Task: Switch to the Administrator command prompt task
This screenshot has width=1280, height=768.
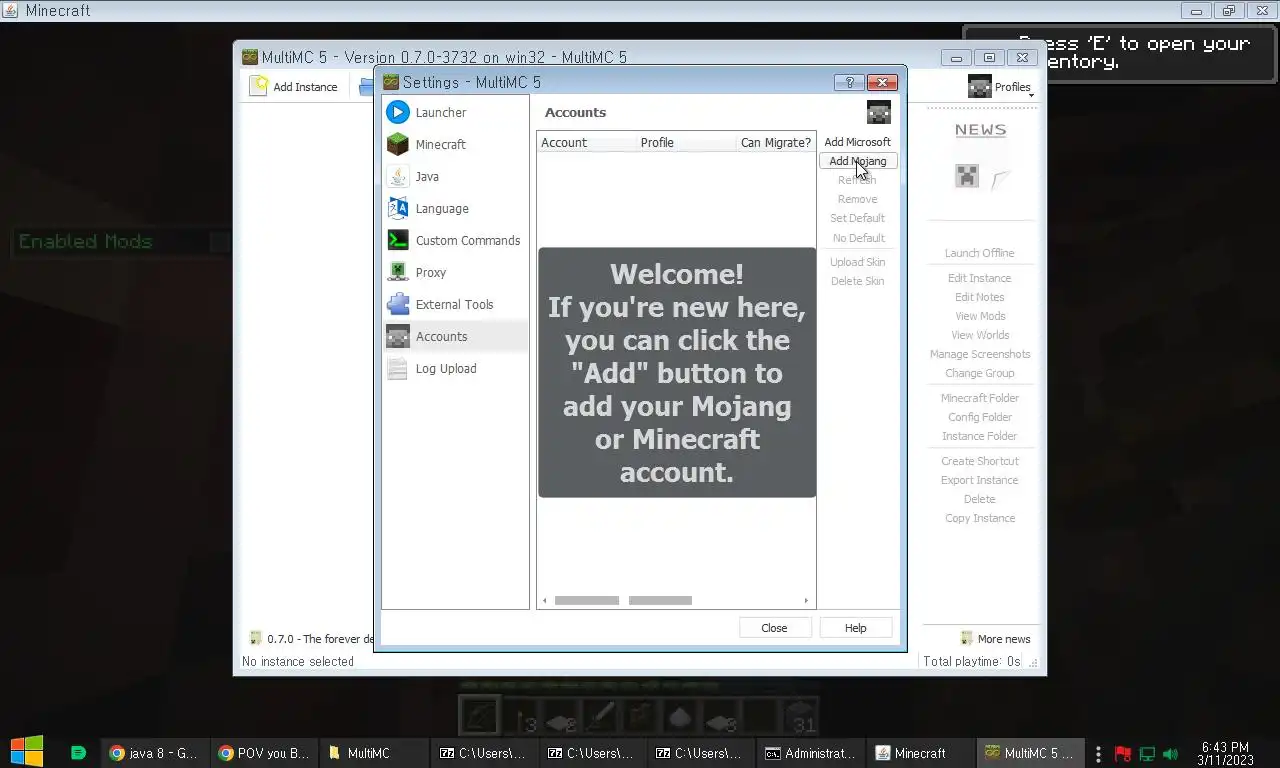Action: point(810,753)
